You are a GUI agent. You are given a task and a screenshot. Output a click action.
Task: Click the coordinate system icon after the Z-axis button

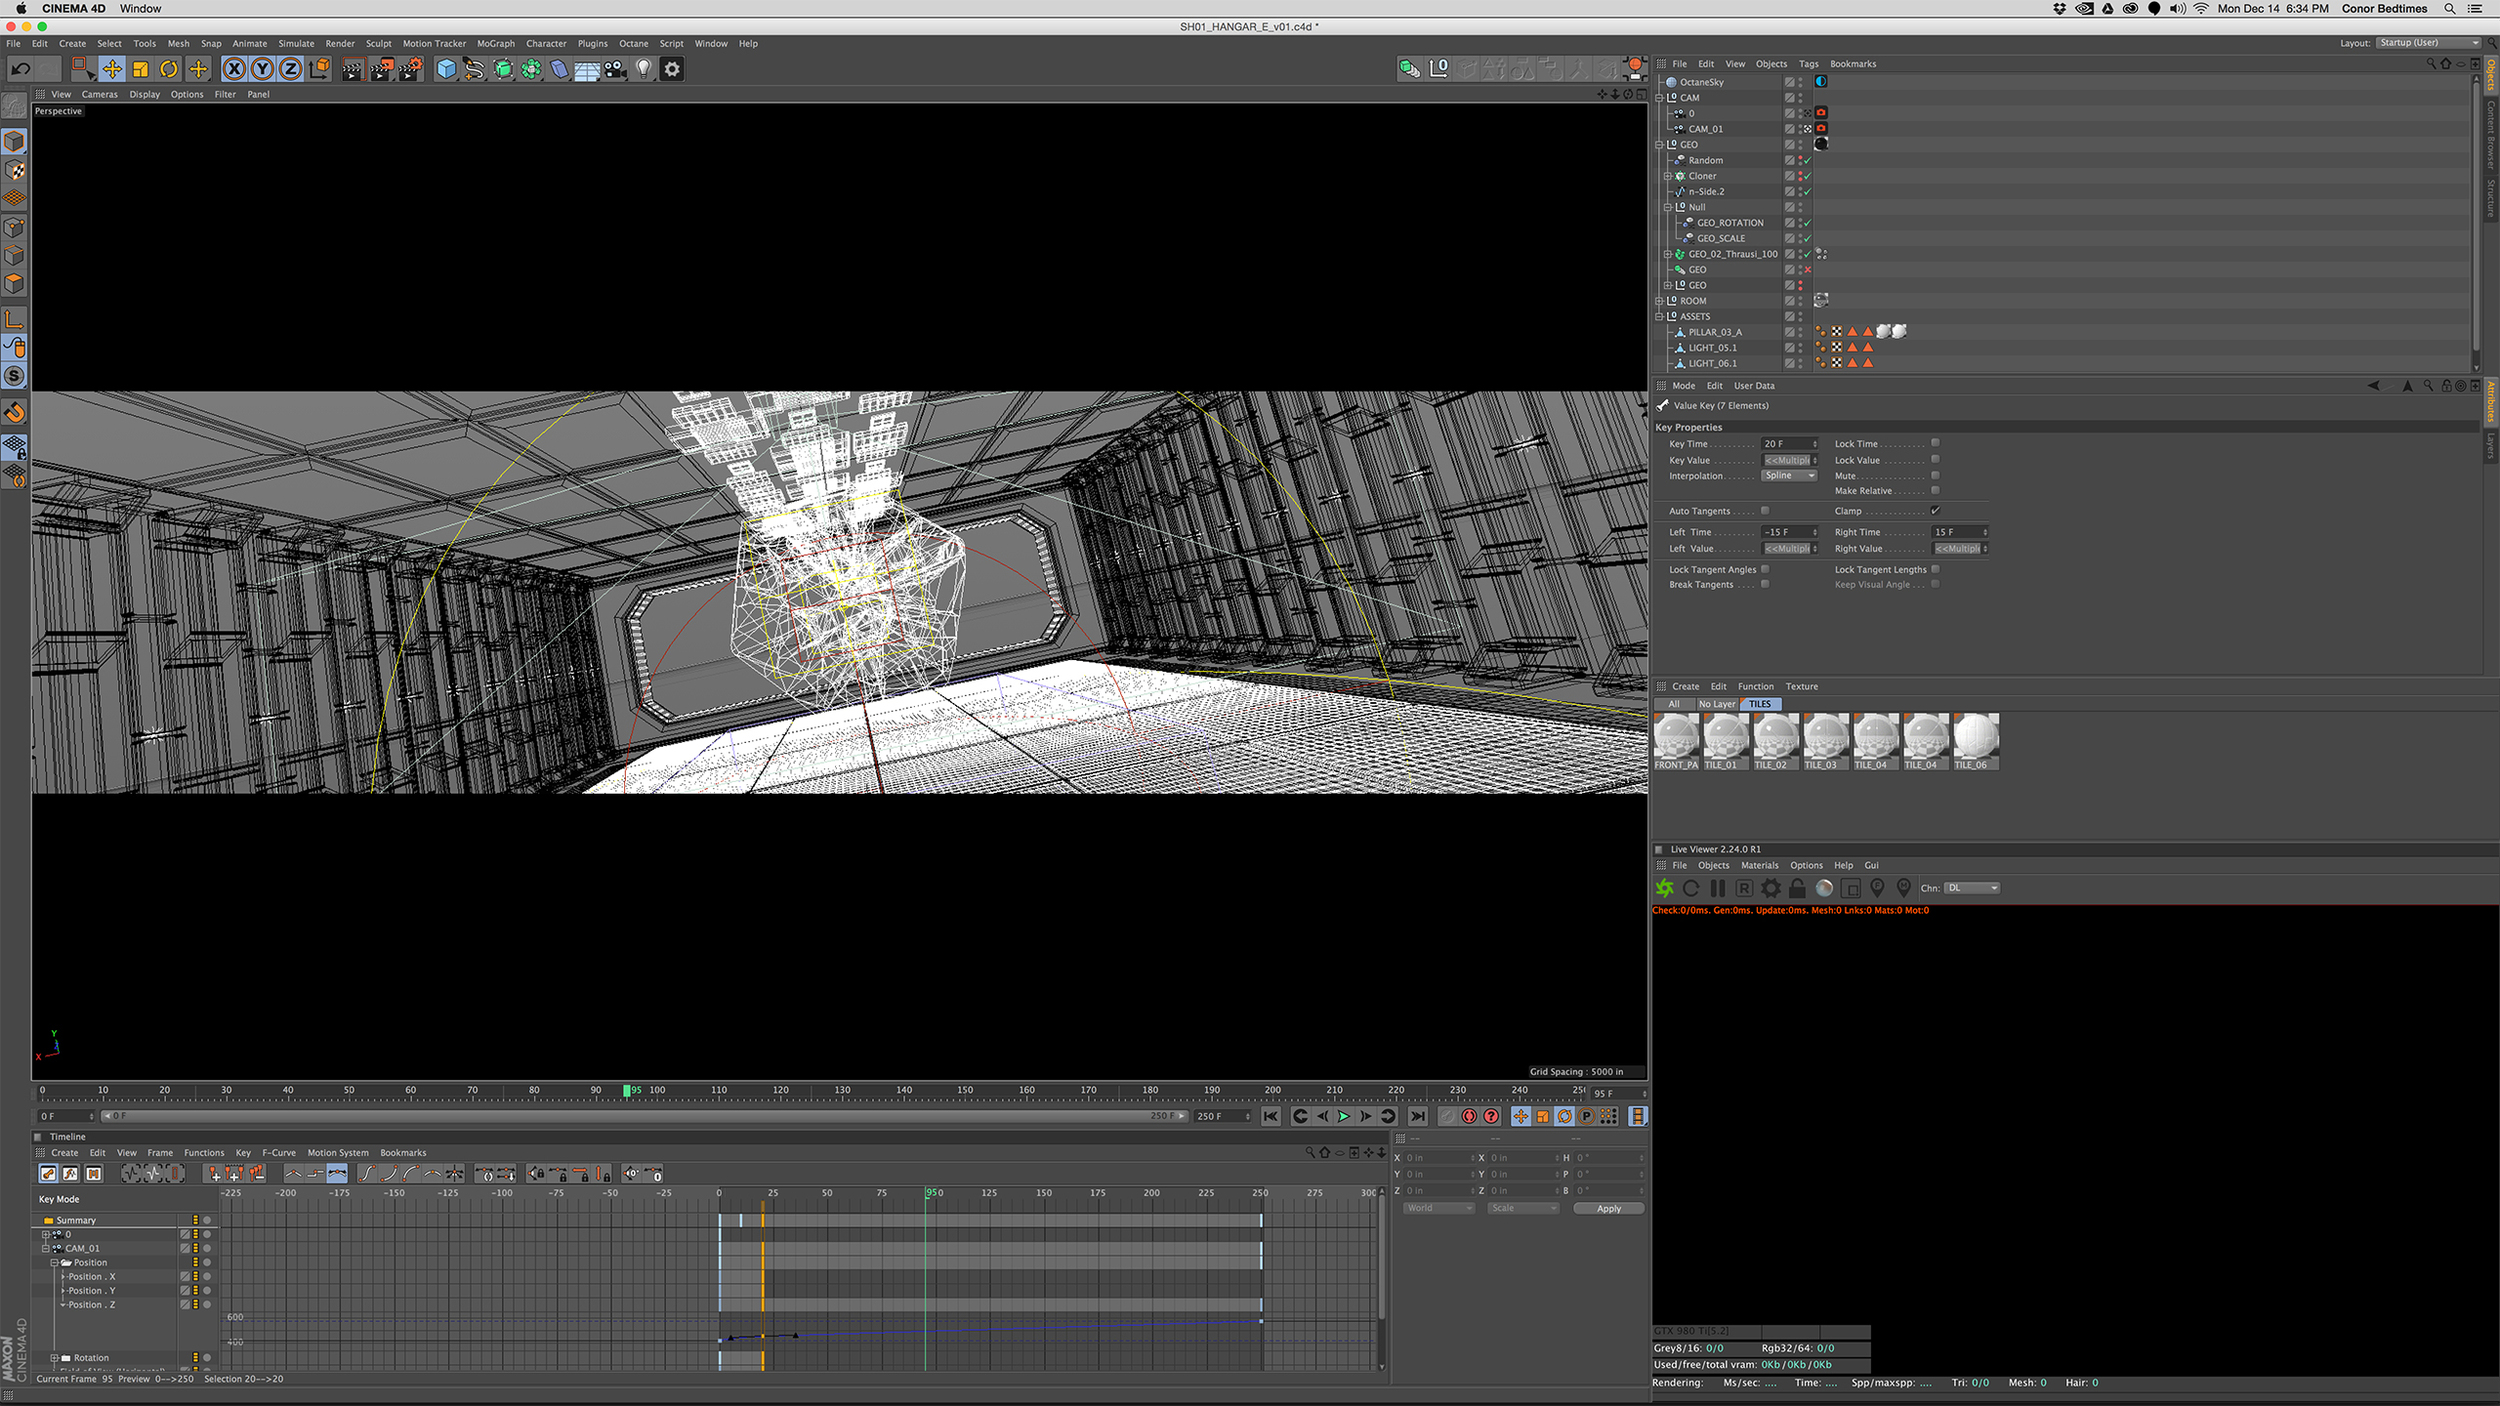[x=319, y=69]
